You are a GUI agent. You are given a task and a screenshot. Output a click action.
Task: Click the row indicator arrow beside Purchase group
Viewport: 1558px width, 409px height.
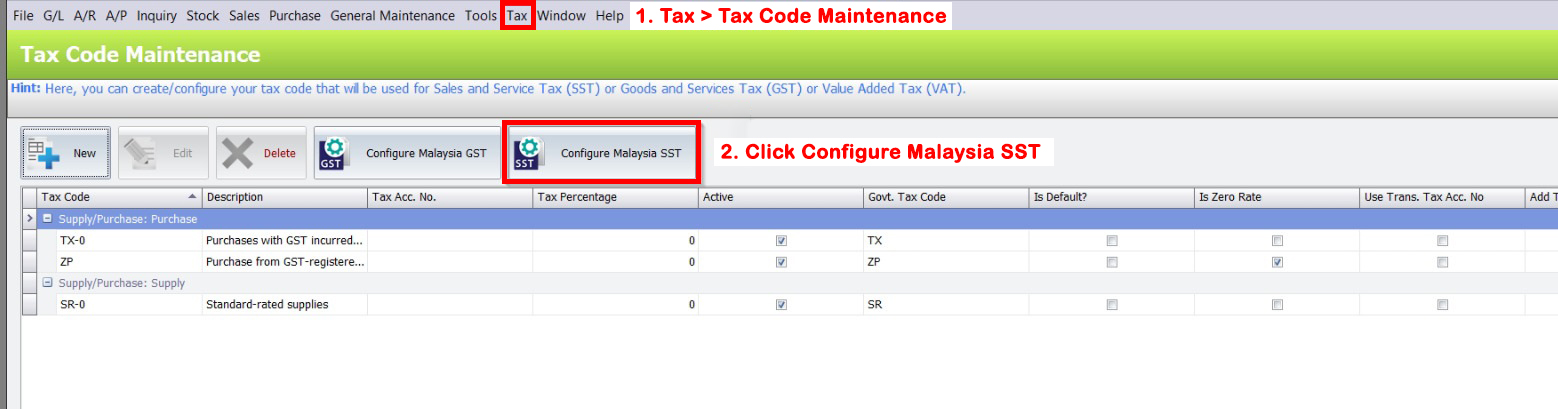pos(29,219)
